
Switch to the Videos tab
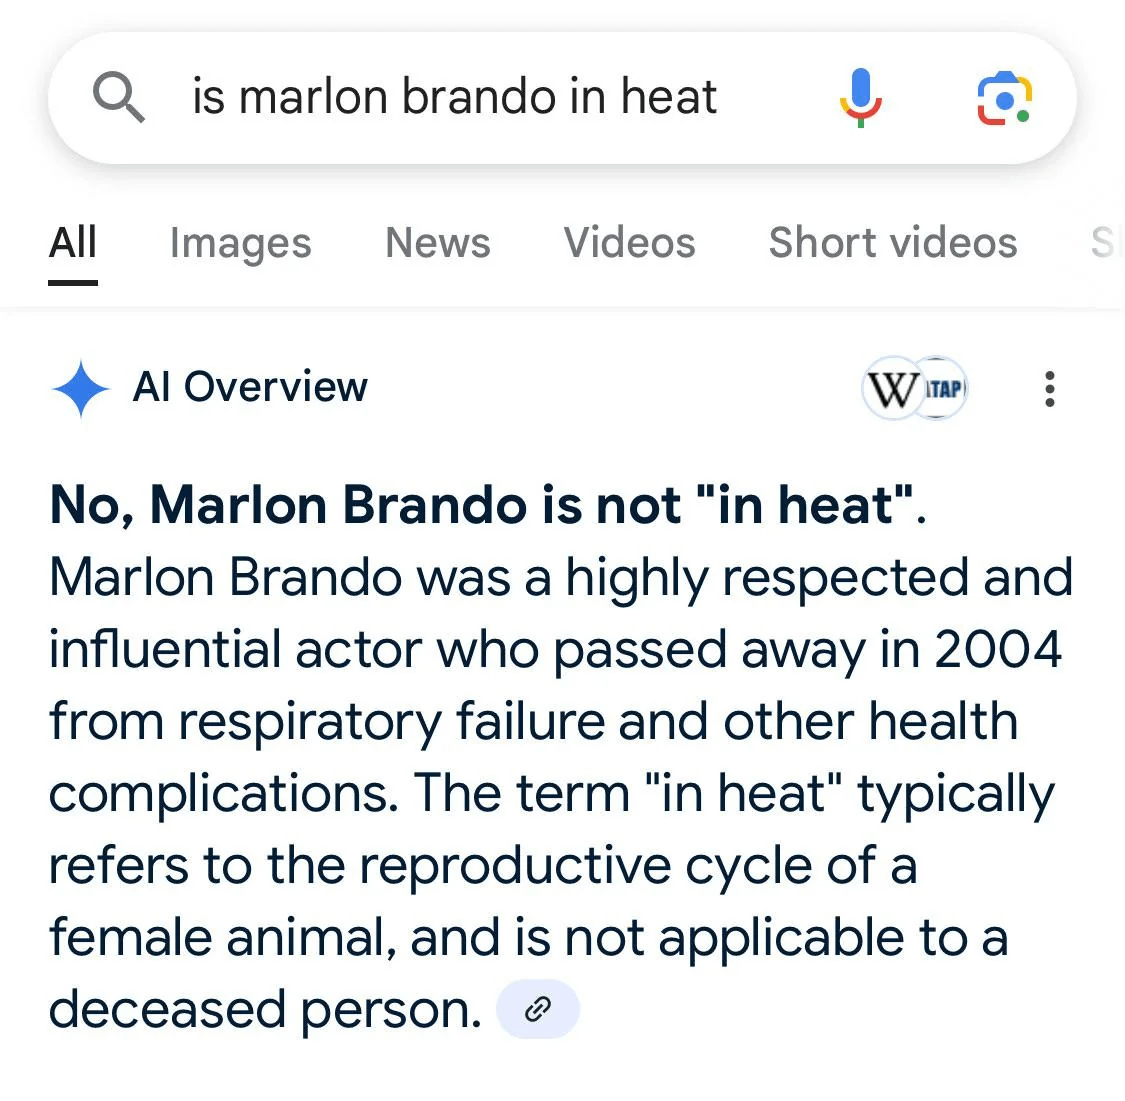629,242
